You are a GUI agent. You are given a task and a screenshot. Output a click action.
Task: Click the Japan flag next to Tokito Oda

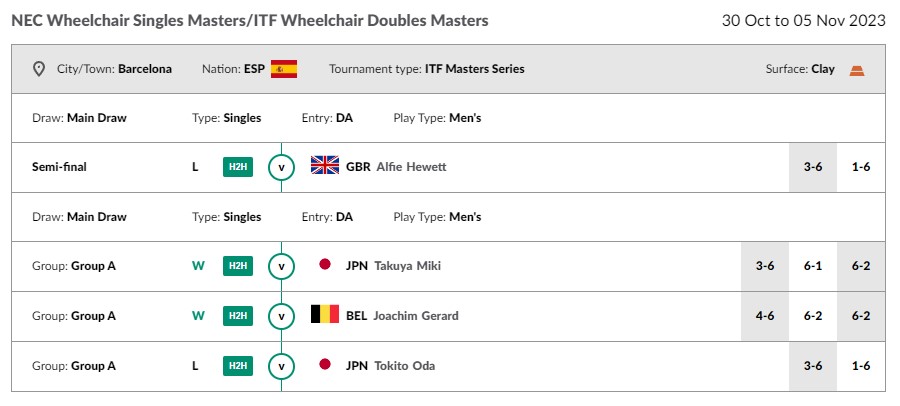click(325, 364)
